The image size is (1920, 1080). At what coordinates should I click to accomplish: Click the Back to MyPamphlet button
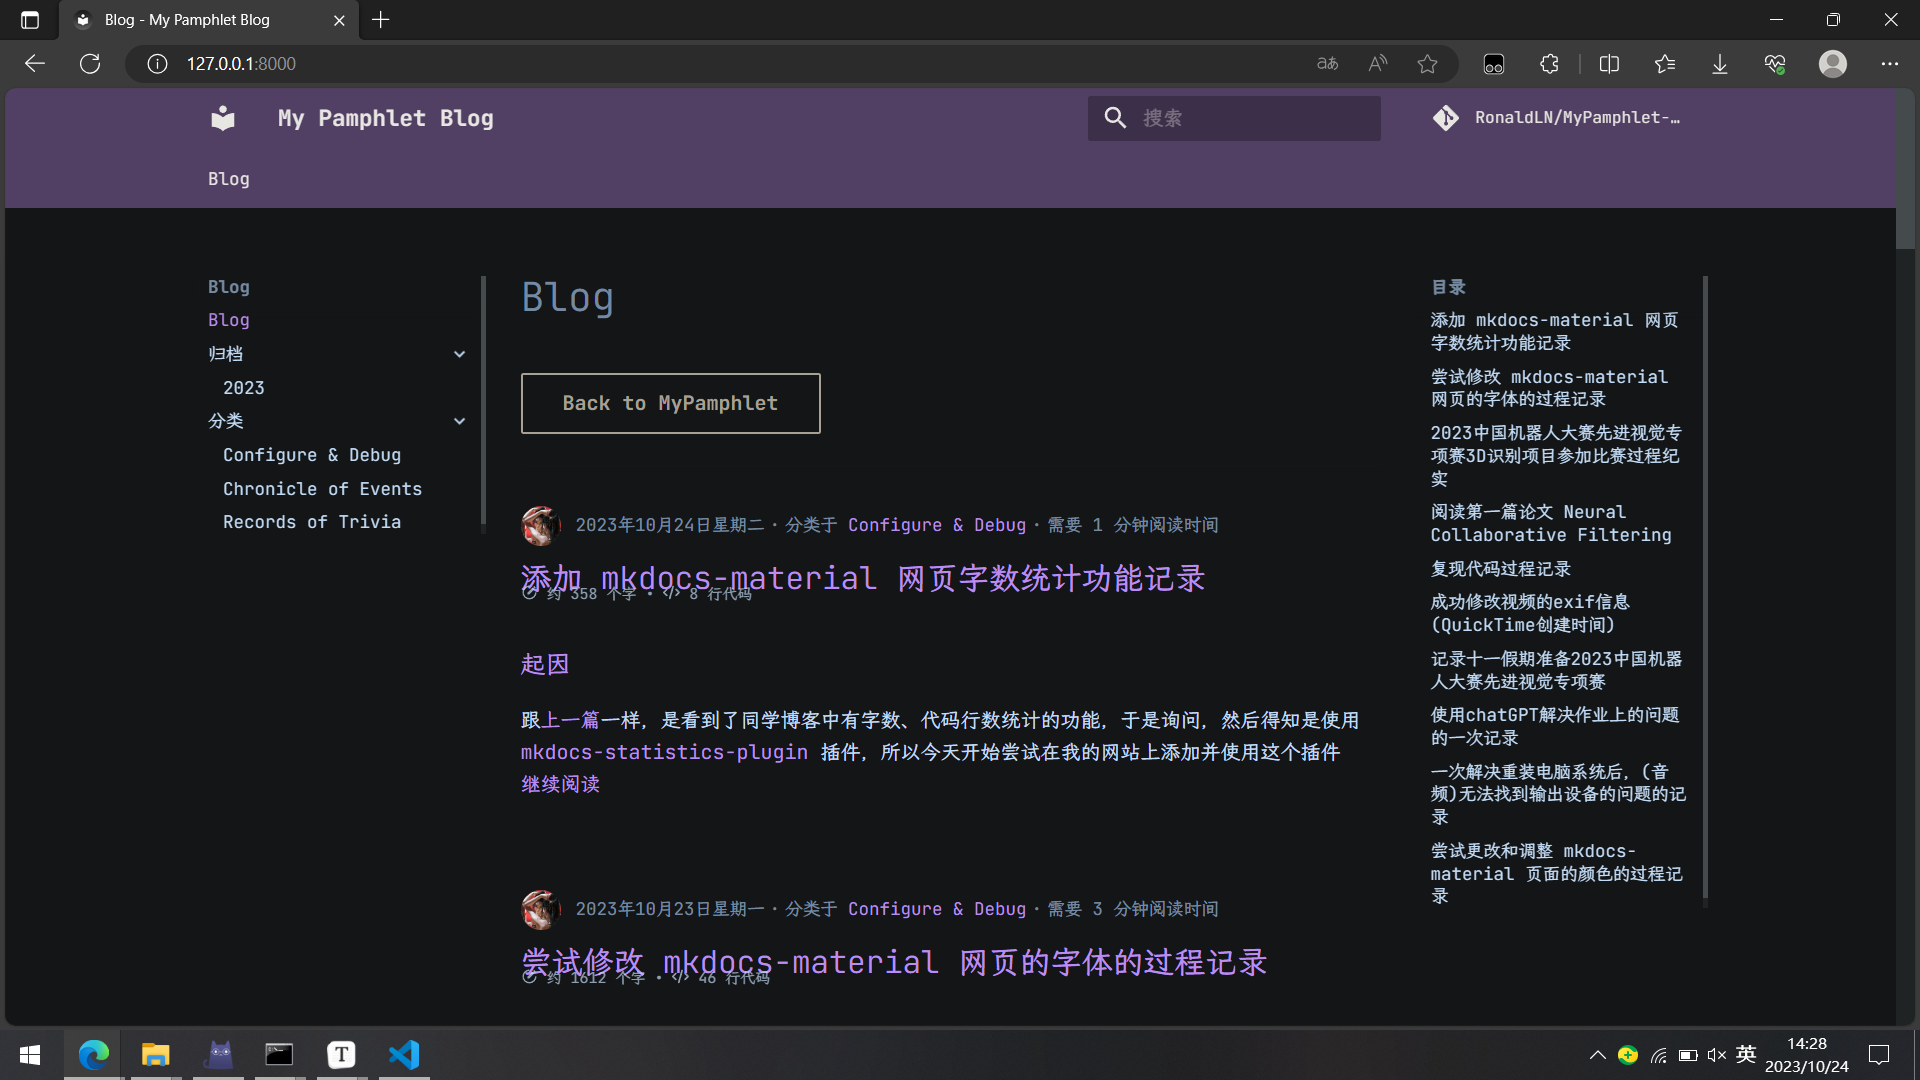click(x=670, y=403)
